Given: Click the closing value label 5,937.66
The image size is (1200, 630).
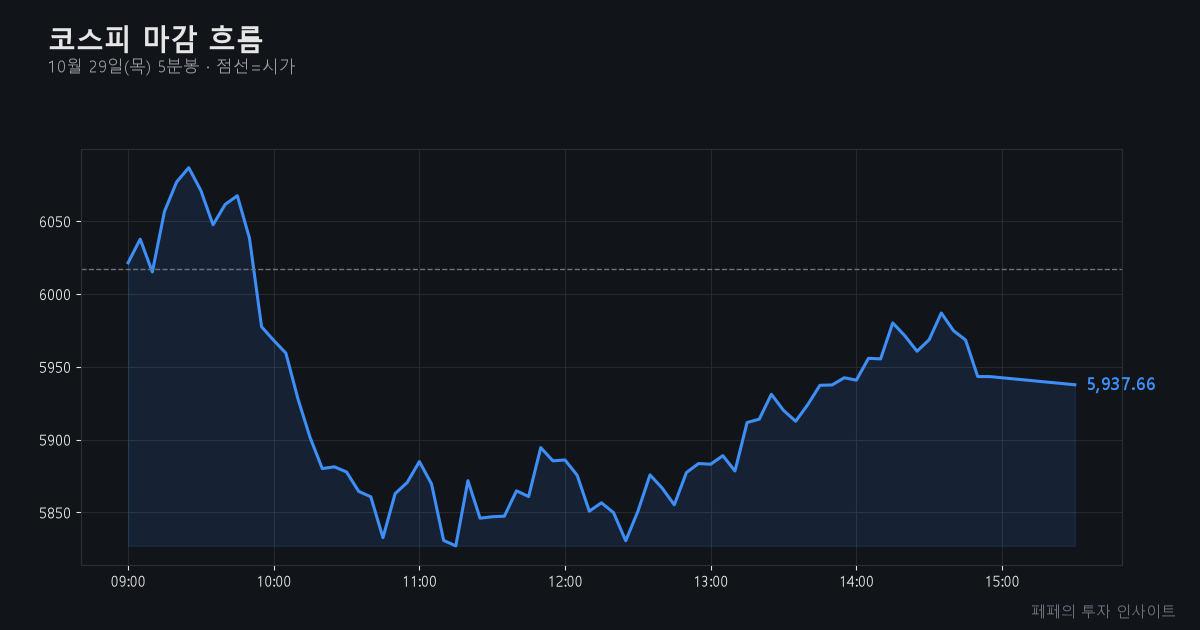Looking at the screenshot, I should coord(1121,384).
